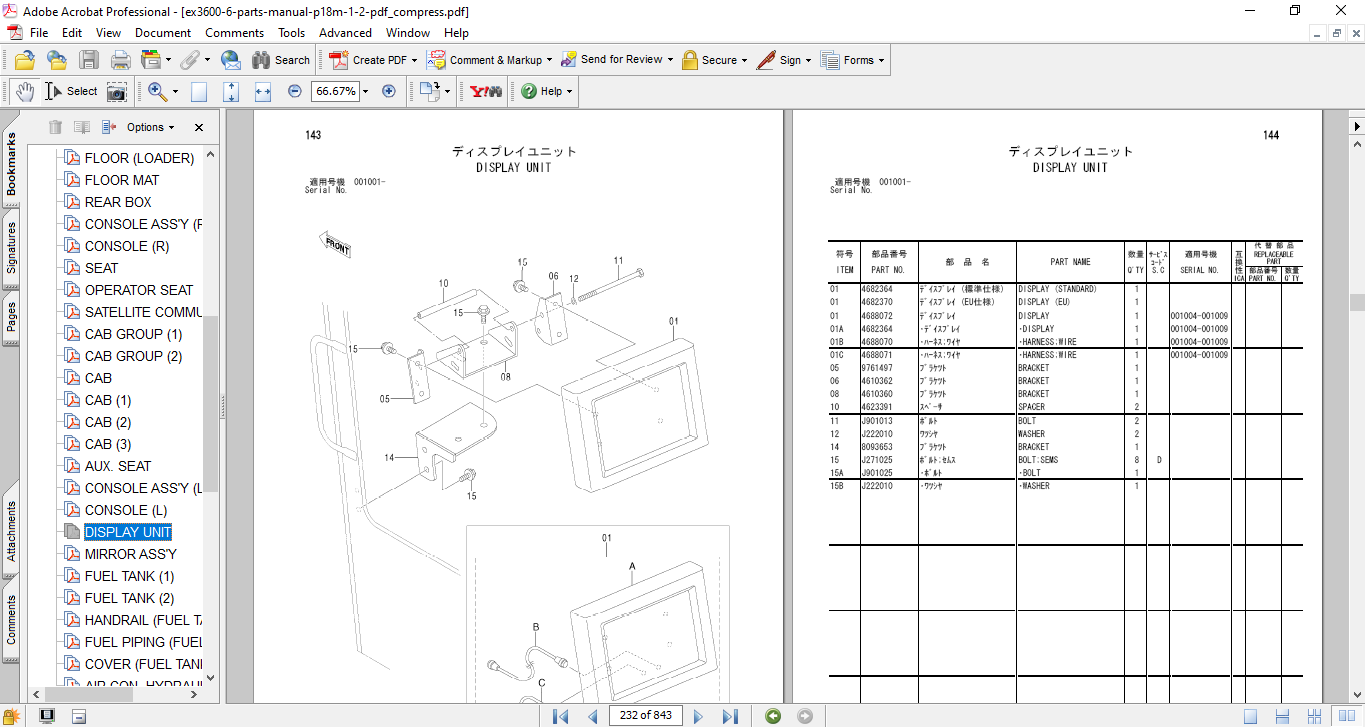Click the Print icon in toolbar
The image size is (1365, 727).
pos(120,60)
